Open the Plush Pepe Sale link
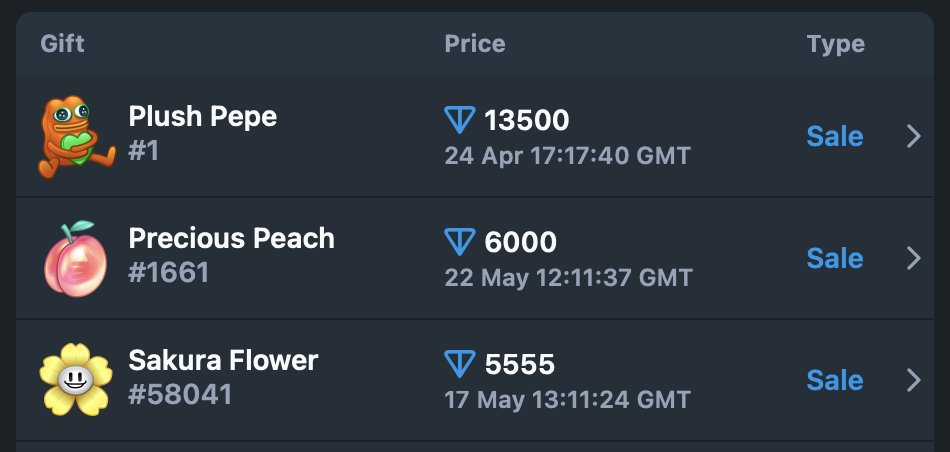Screen dimensions: 950x452 click(835, 136)
